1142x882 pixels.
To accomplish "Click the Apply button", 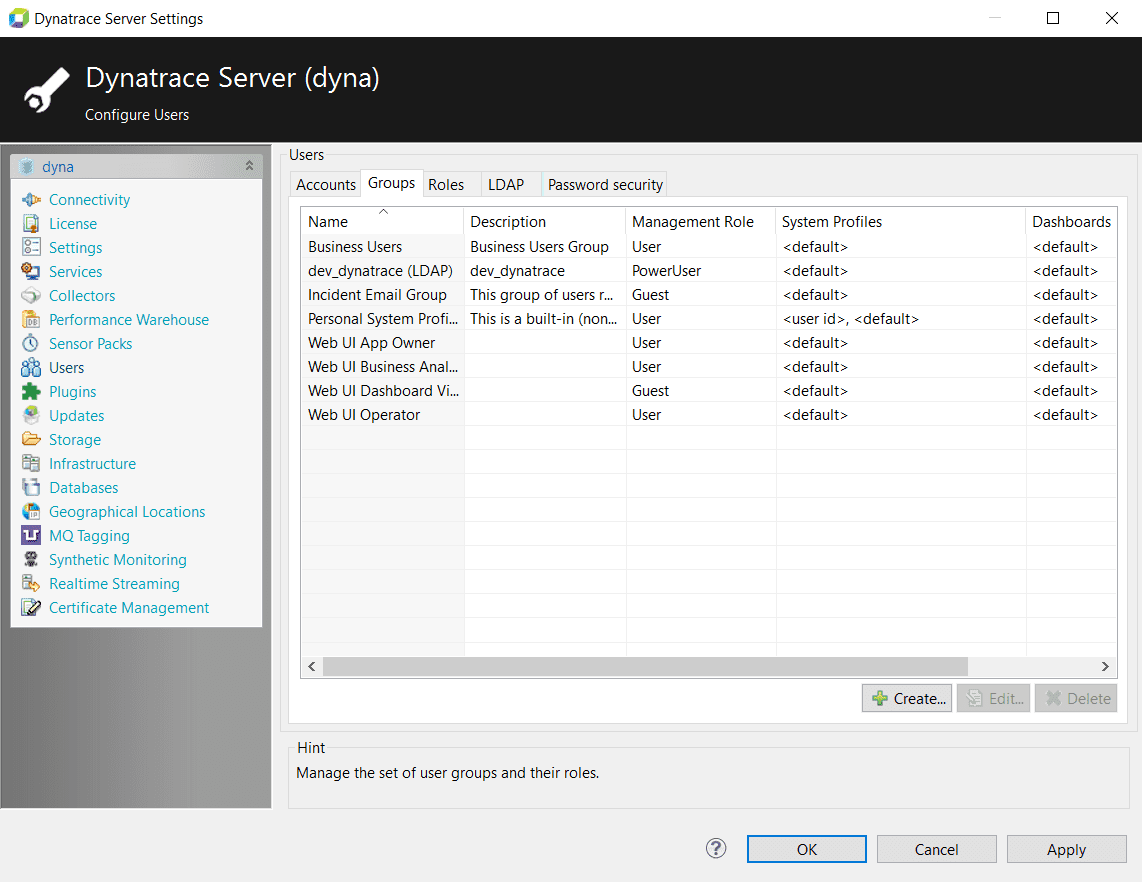I will tap(1066, 849).
